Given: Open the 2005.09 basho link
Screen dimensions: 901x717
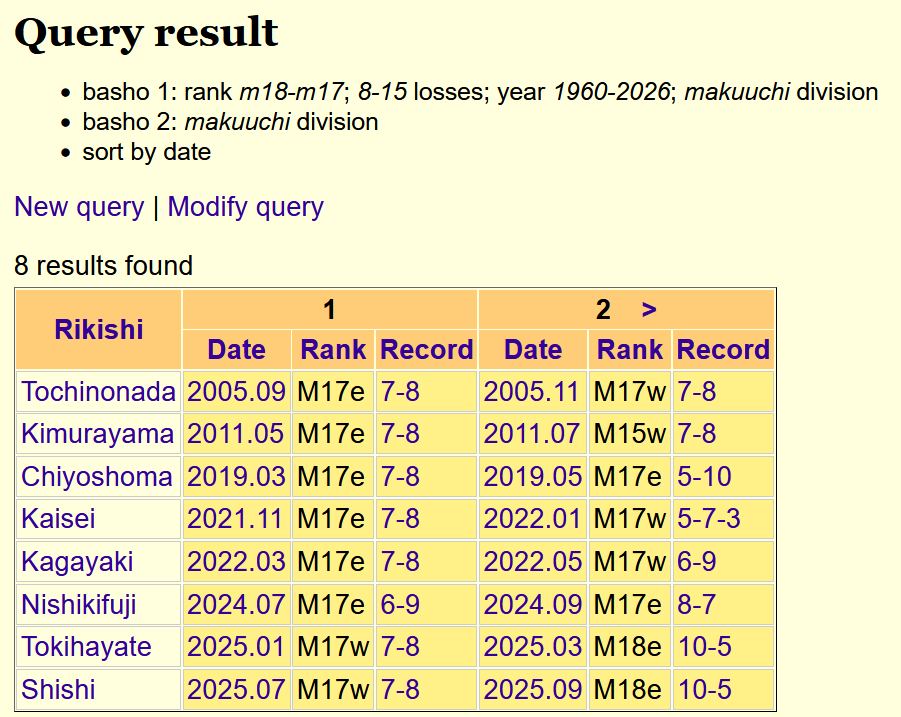Looking at the screenshot, I should 236,392.
